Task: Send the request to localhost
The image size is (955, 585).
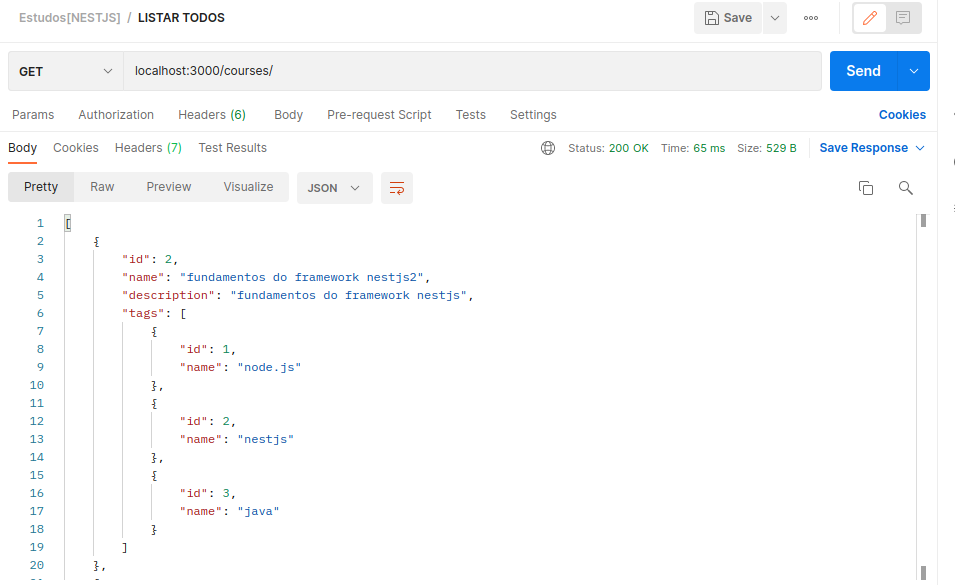Action: click(x=862, y=71)
